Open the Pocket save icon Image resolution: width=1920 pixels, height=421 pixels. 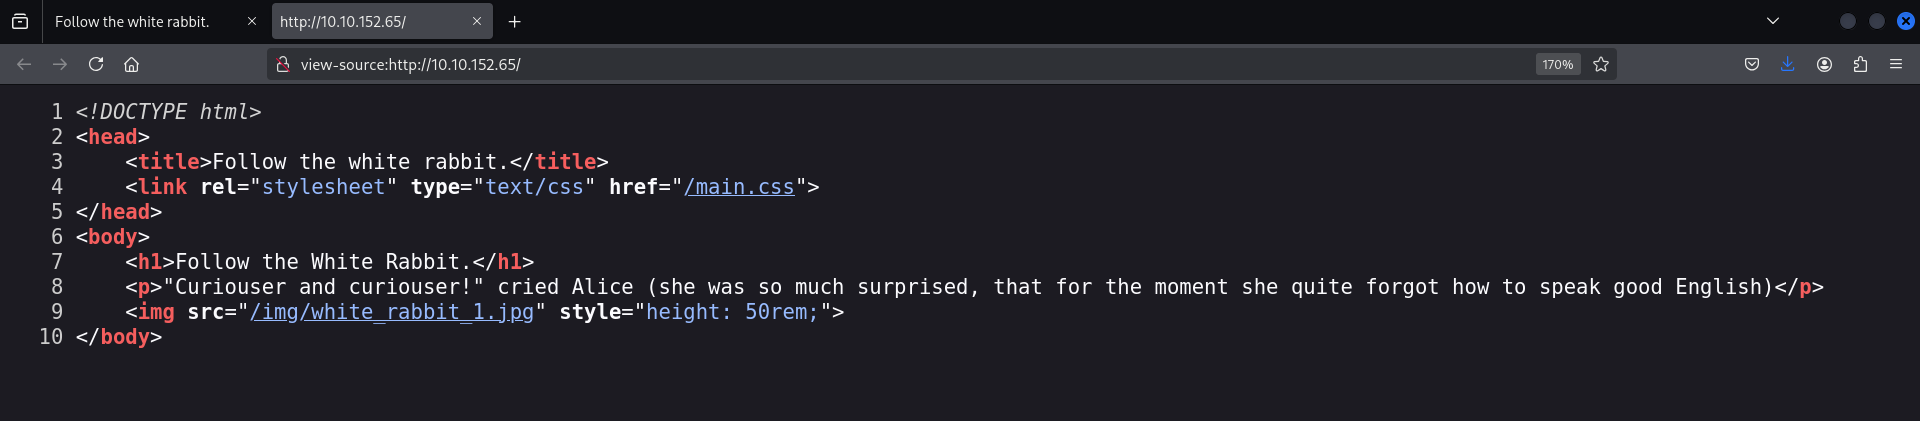(1752, 64)
